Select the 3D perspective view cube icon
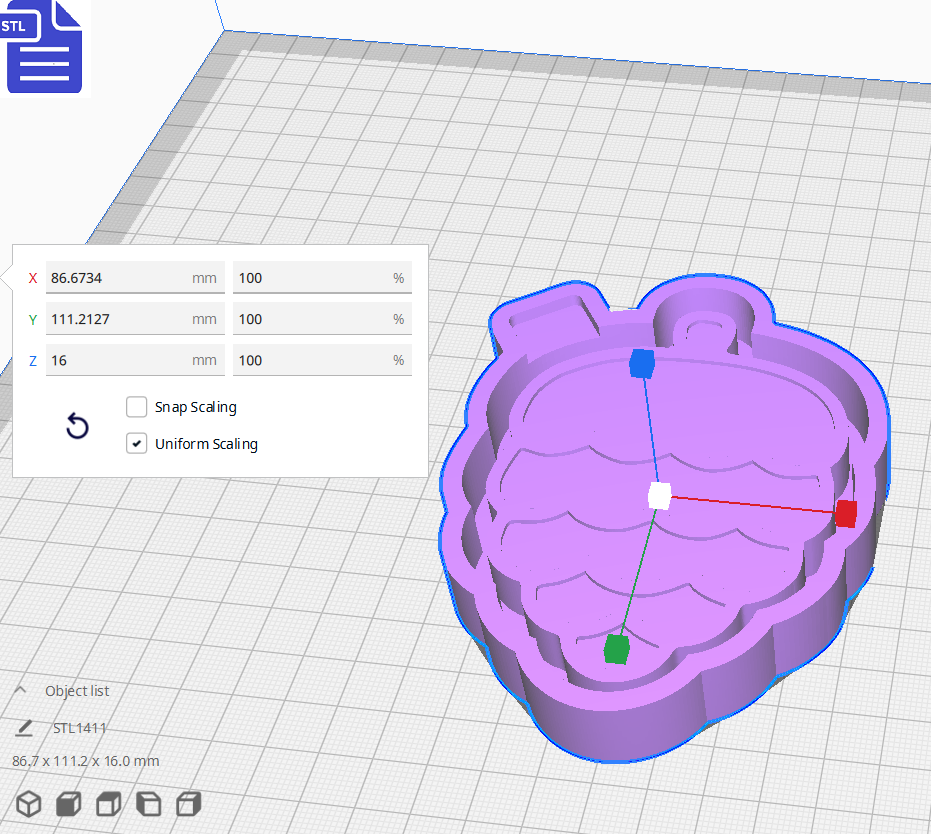 click(28, 803)
